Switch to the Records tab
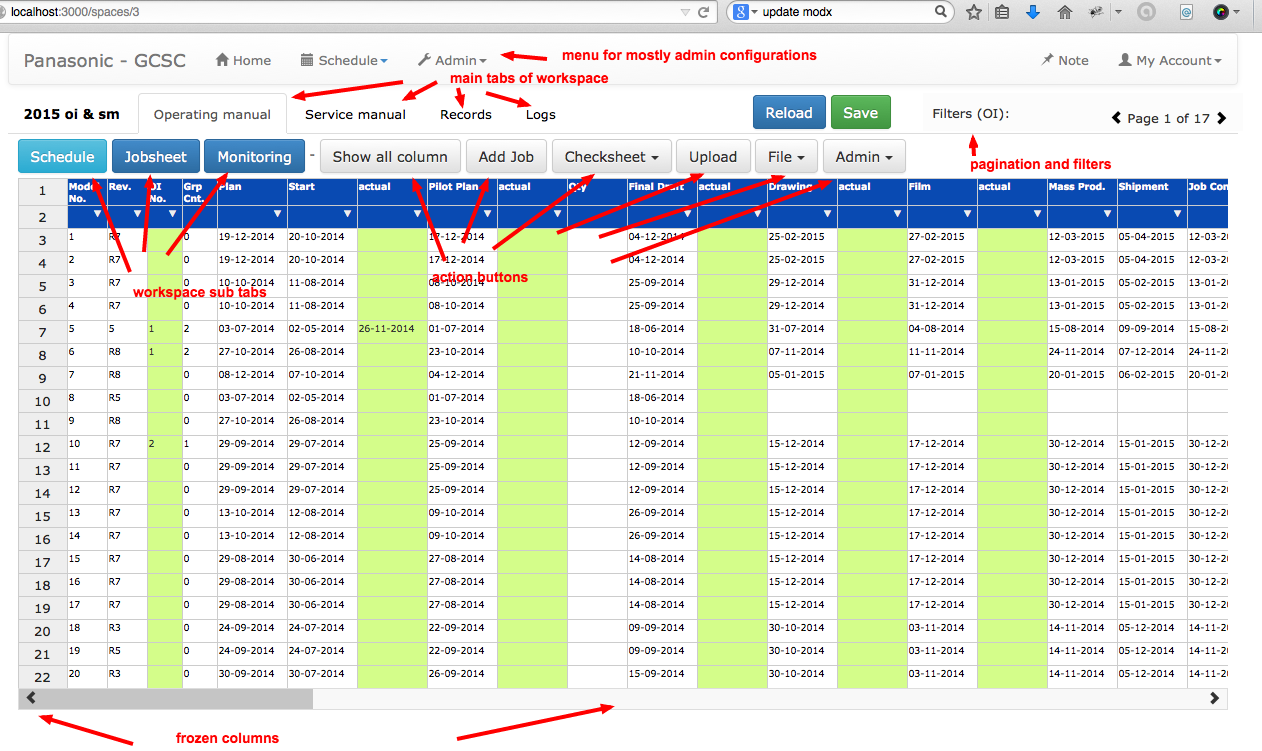This screenshot has height=751, width=1262. pyautogui.click(x=466, y=114)
